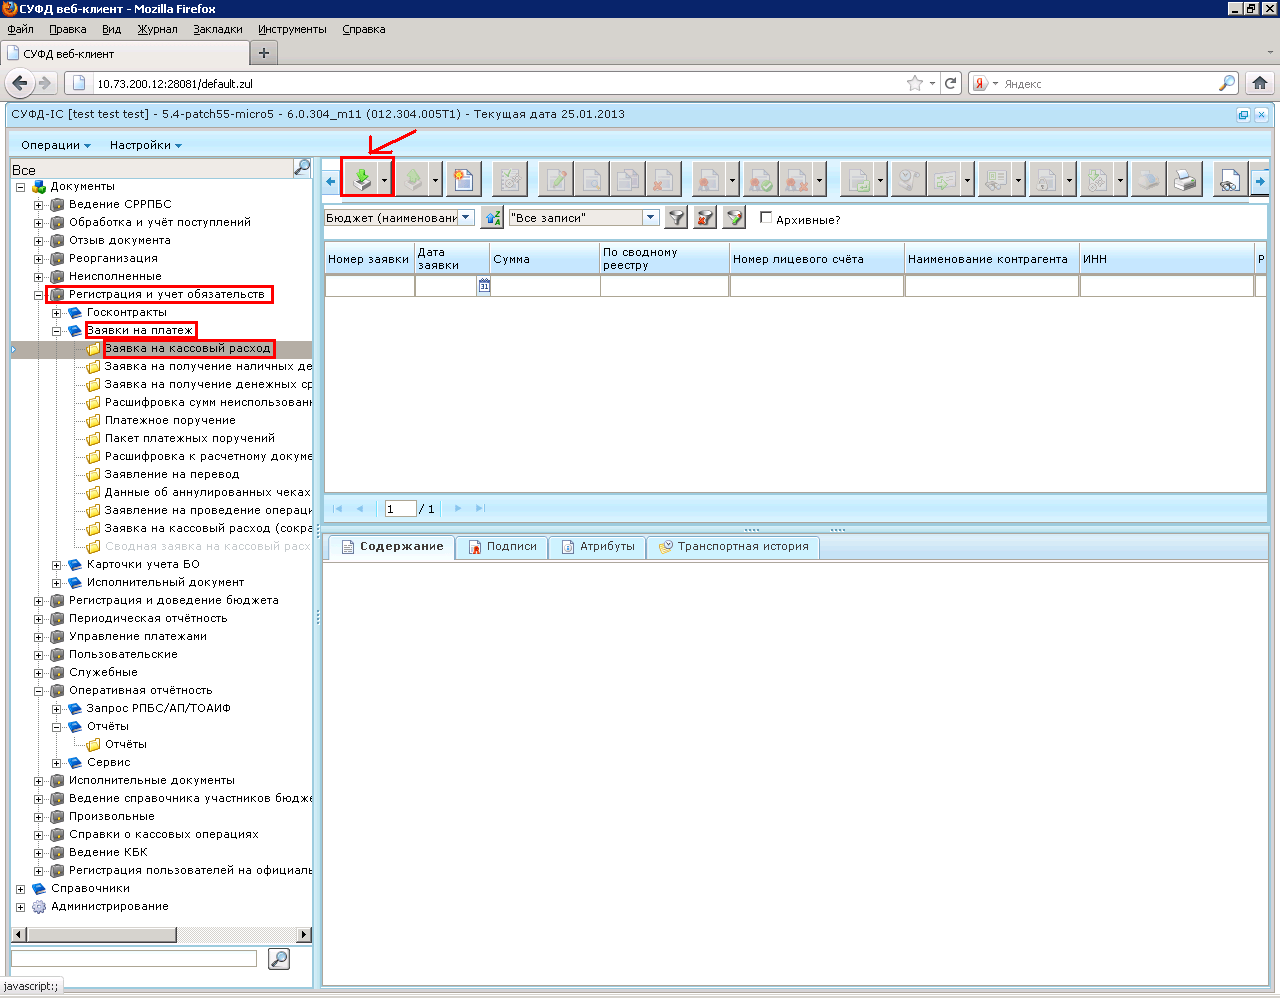Click the sort order icon beside budget field
This screenshot has height=998, width=1280.
(x=492, y=217)
